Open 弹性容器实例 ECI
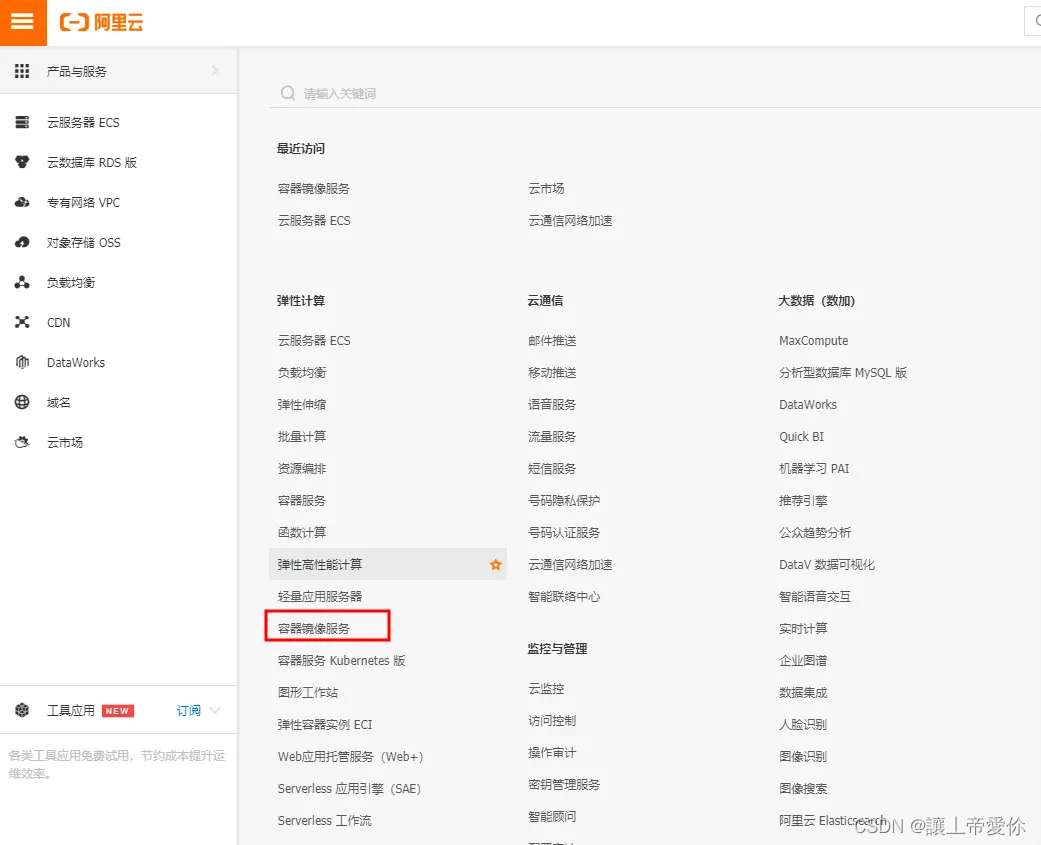This screenshot has height=845, width=1041. 325,724
